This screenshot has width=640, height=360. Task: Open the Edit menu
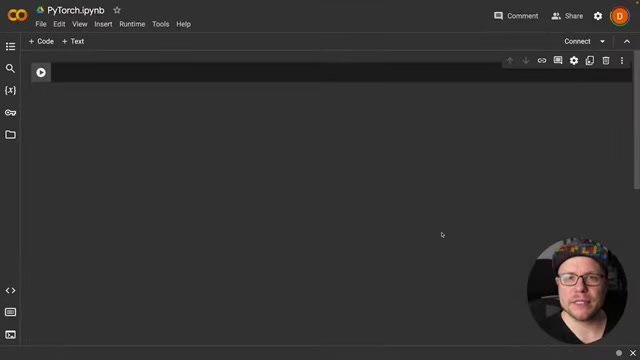click(59, 24)
